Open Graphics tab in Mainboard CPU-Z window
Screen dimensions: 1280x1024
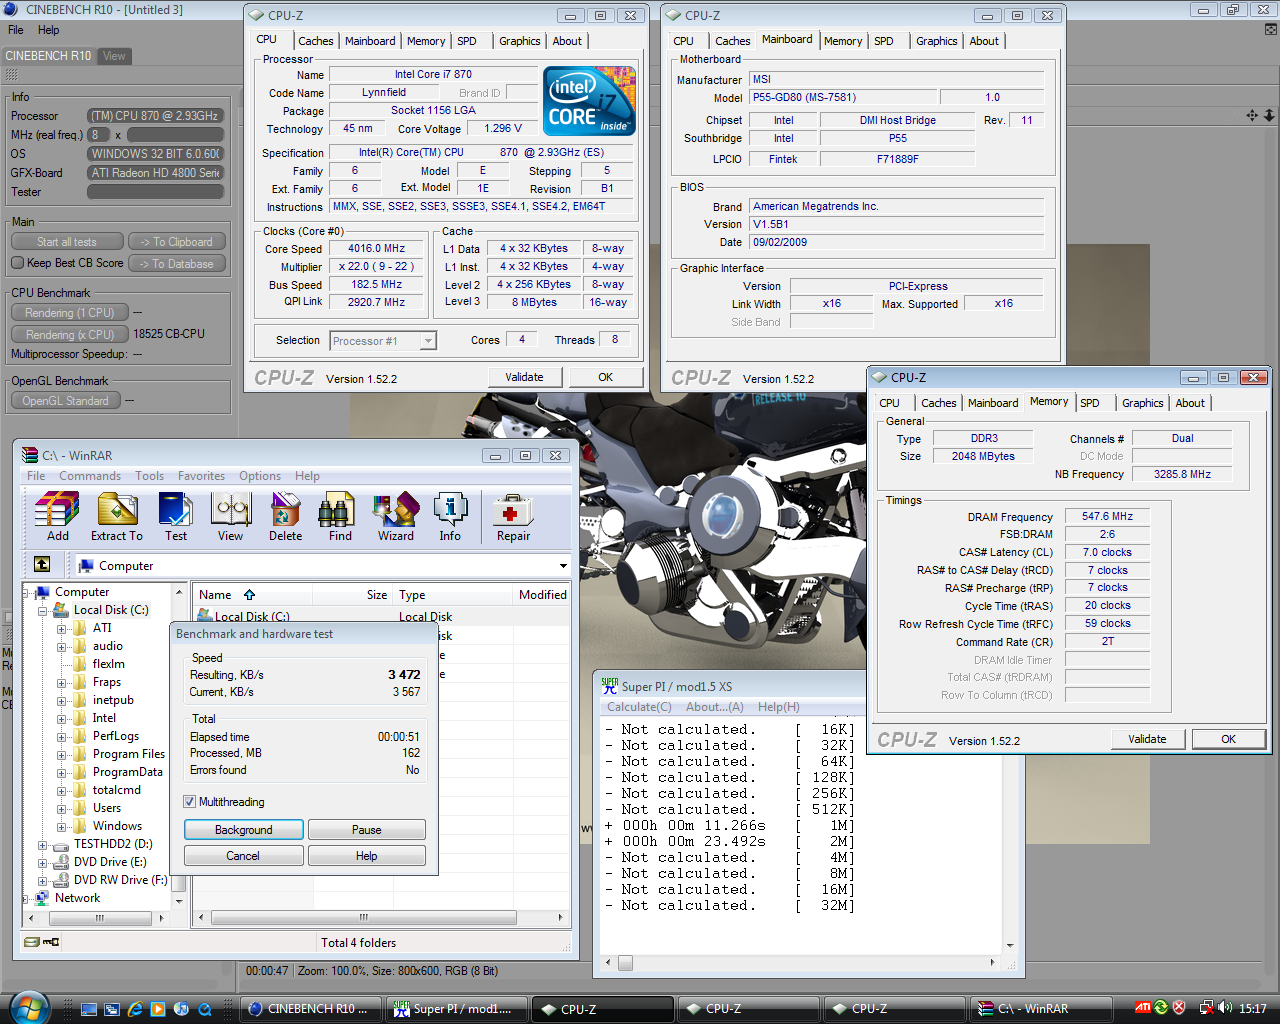click(937, 41)
